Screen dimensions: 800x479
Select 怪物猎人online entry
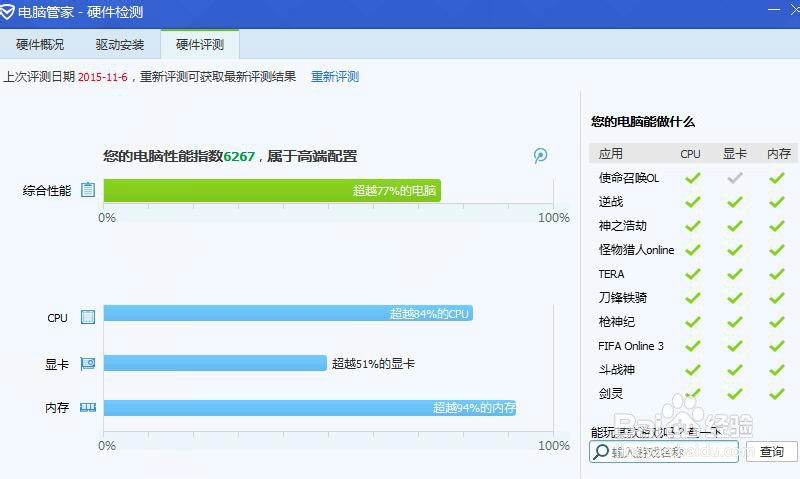[x=636, y=250]
